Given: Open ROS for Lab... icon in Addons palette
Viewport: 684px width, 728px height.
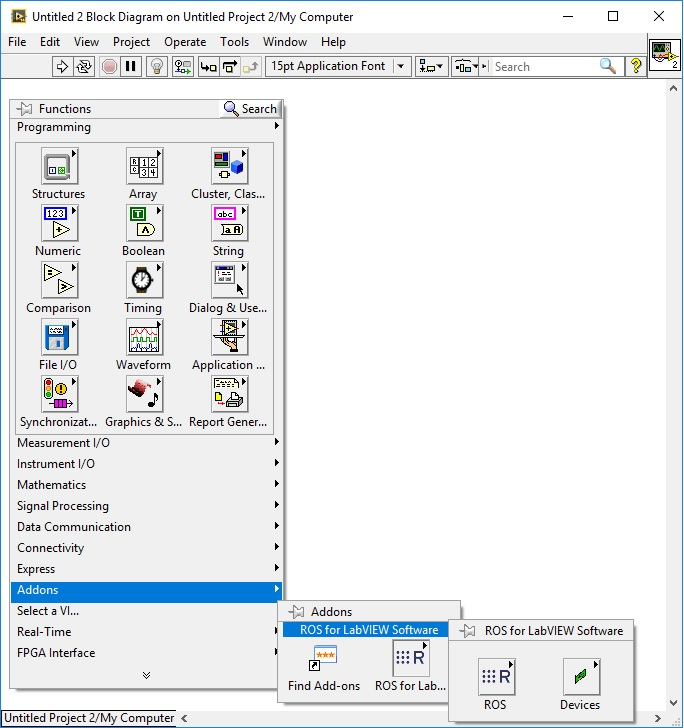Looking at the screenshot, I should pos(410,658).
